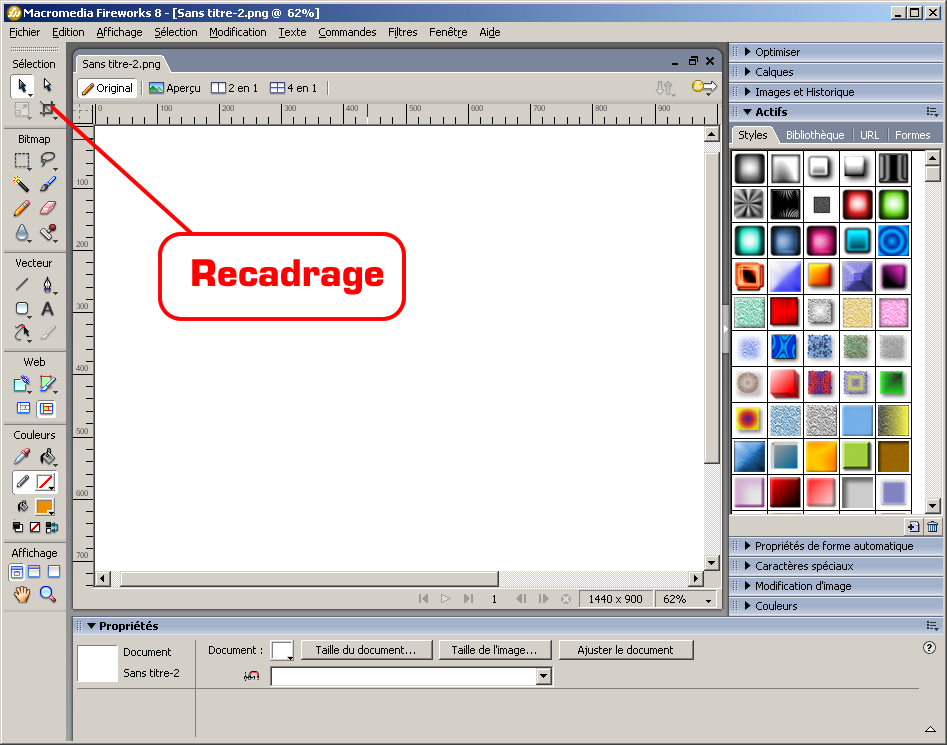Expand the Optimiser panel
The height and width of the screenshot is (745, 947).
point(777,52)
